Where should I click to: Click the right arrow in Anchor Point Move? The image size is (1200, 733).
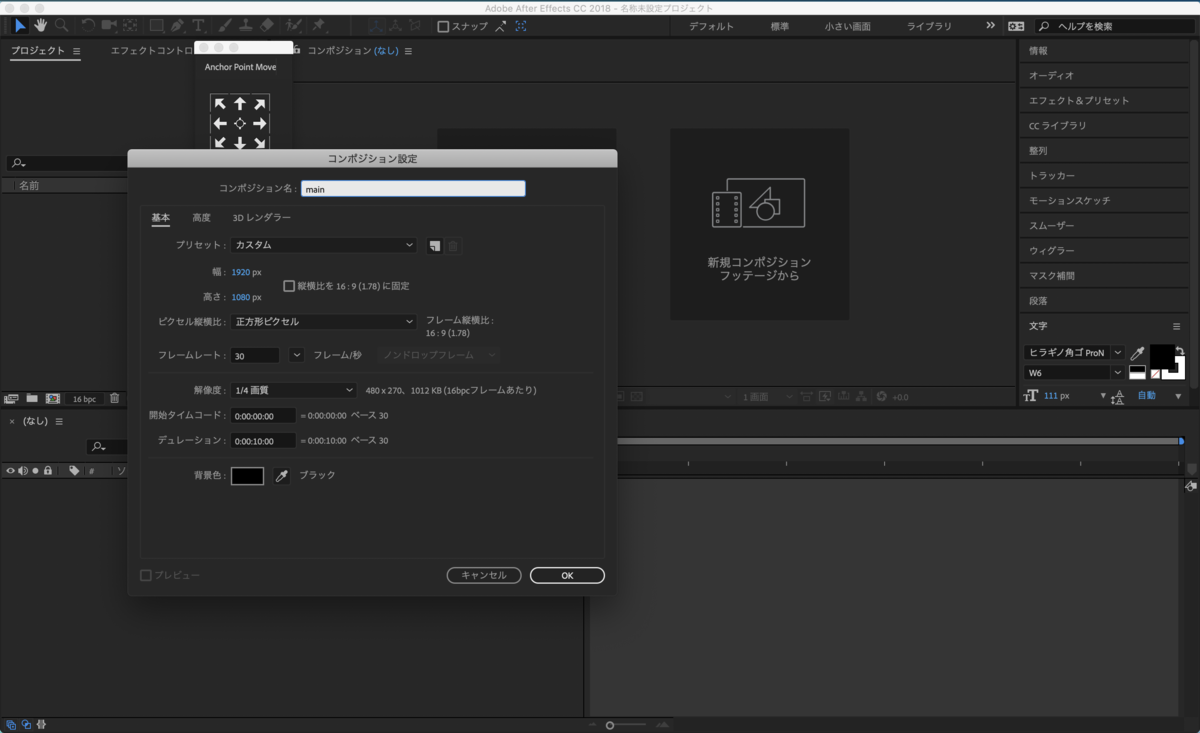[x=260, y=124]
